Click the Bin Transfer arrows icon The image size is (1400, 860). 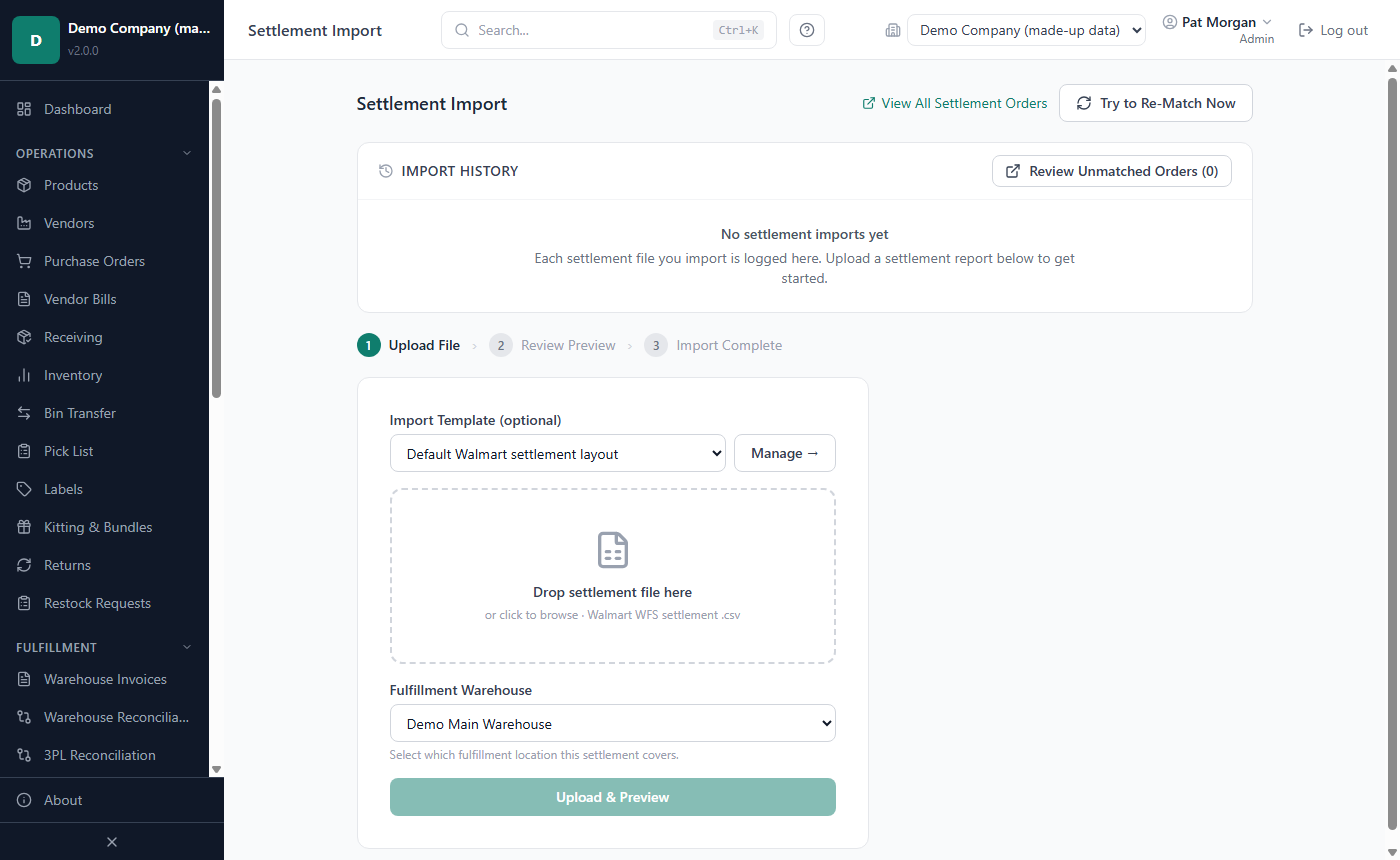[24, 413]
